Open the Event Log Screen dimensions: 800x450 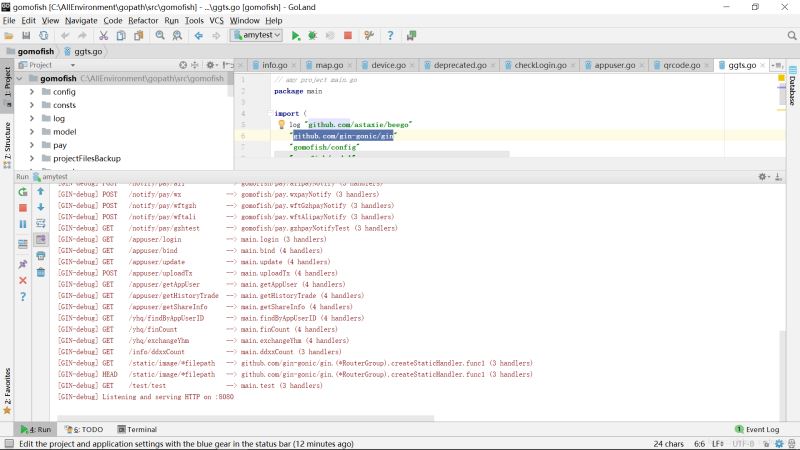point(762,429)
